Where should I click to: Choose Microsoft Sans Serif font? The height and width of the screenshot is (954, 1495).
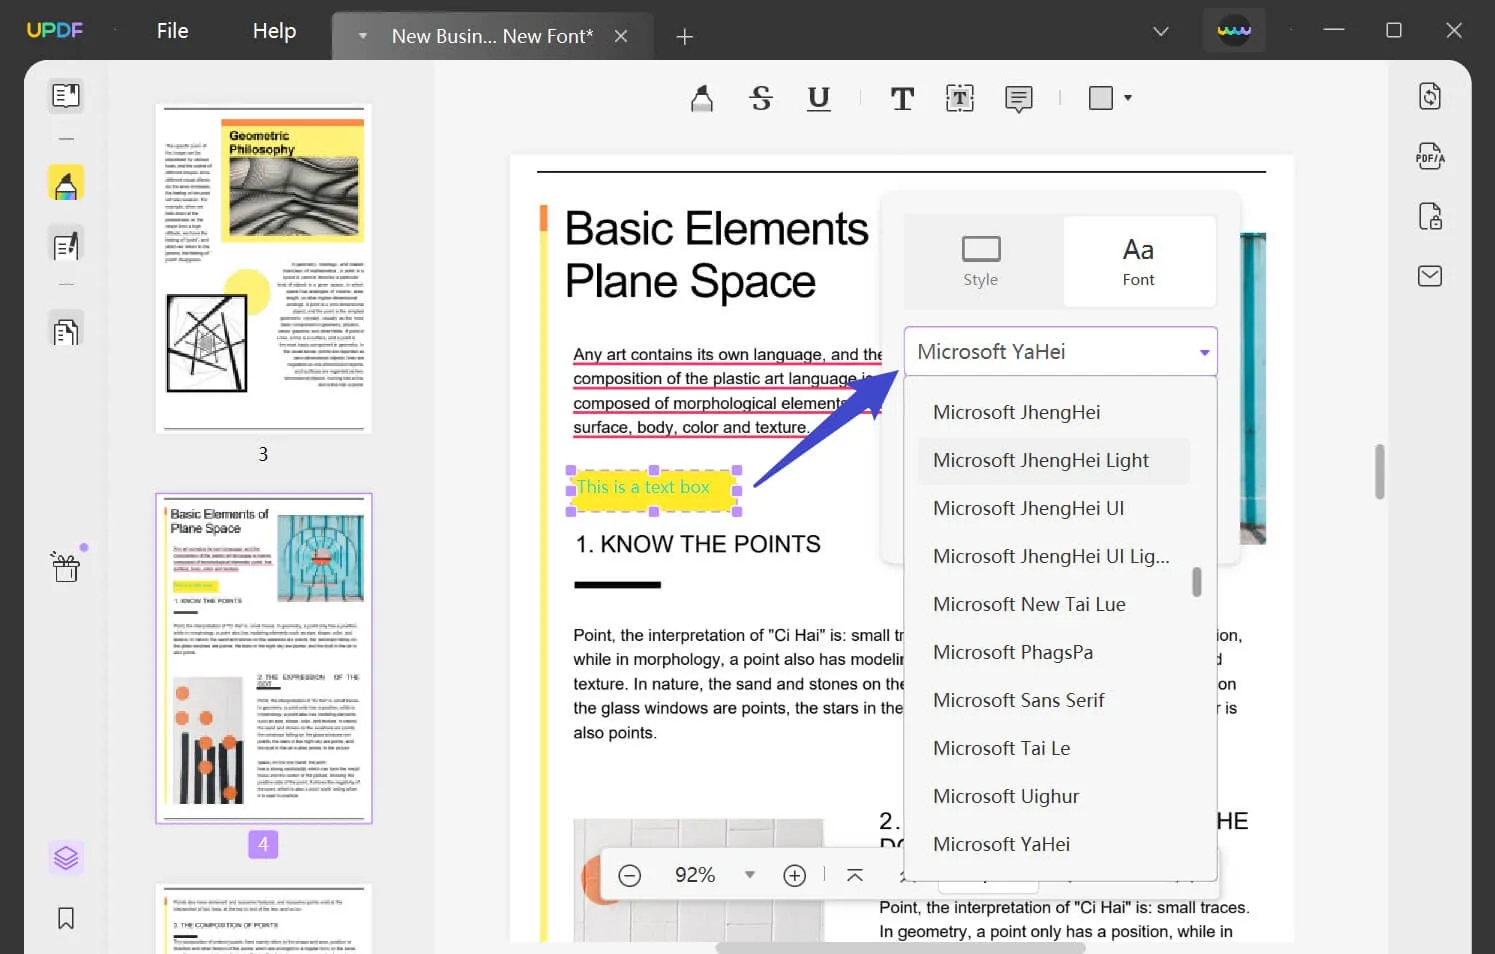[x=1054, y=700]
